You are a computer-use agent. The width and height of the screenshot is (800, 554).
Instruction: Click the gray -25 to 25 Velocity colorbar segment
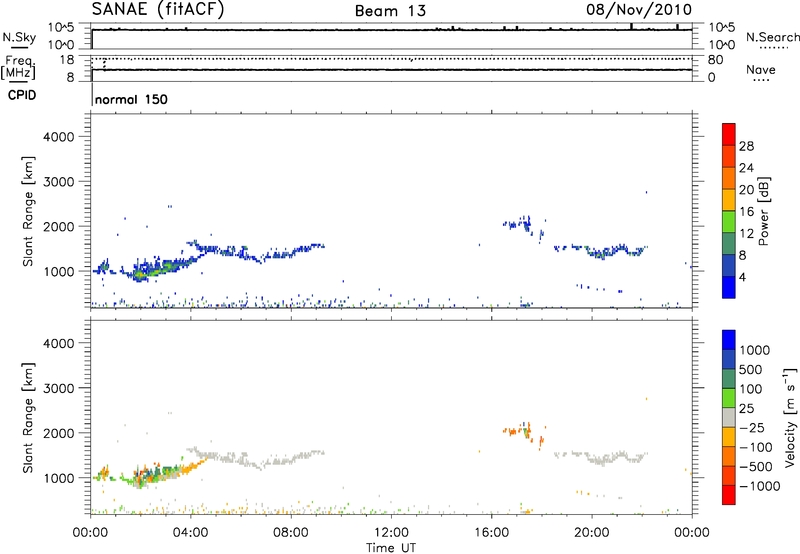(729, 418)
